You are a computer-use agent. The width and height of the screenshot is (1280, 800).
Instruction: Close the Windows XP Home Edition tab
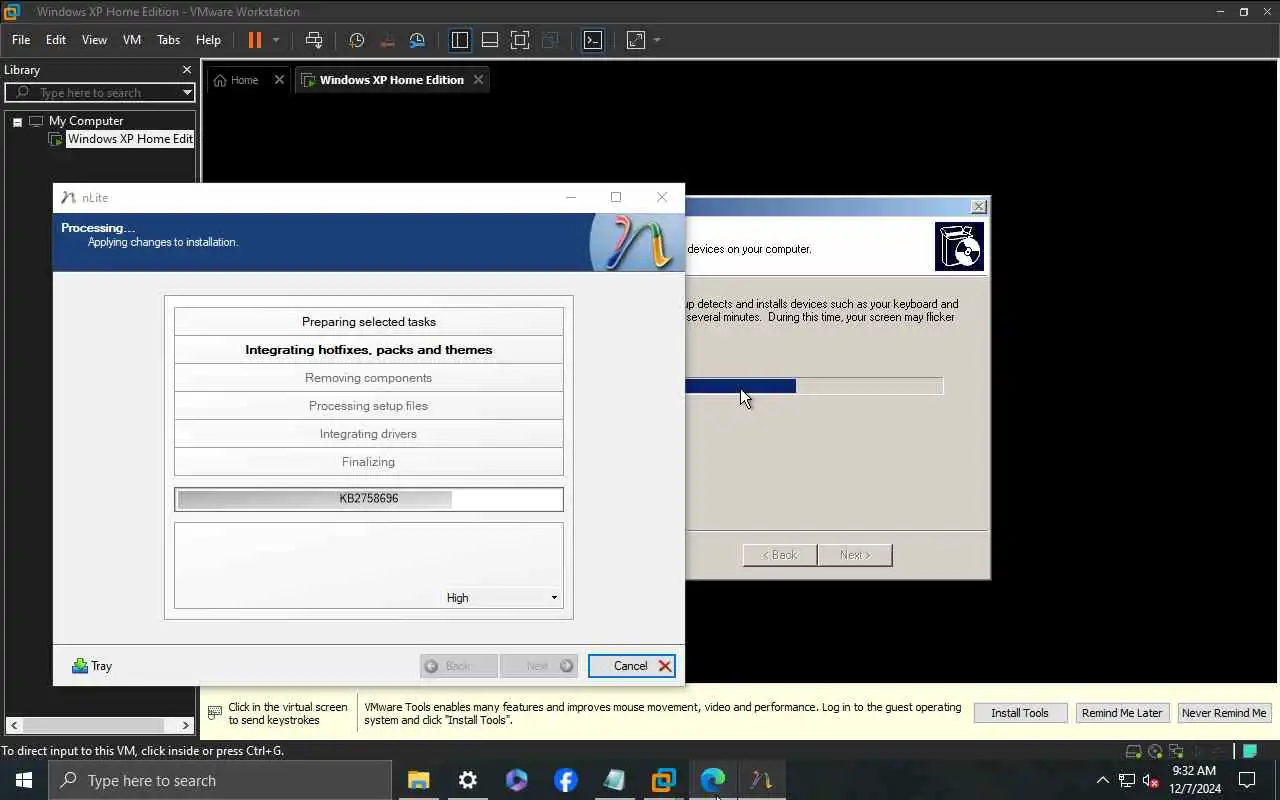coord(478,80)
